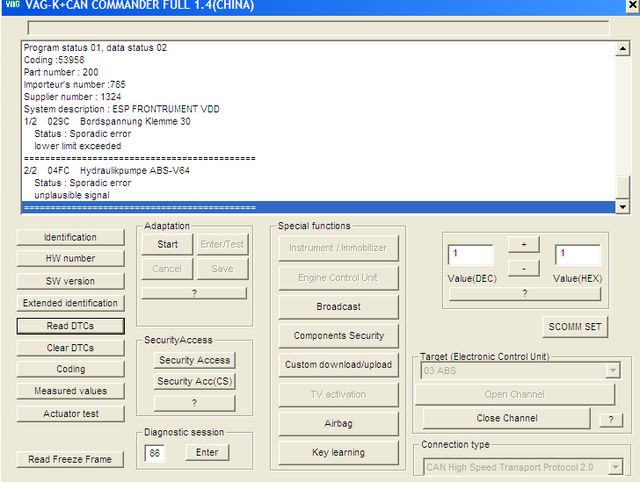This screenshot has width=640, height=482.
Task: Select the '04FC Hydraulikpumpe ABS-V64' fault line
Action: tap(107, 170)
